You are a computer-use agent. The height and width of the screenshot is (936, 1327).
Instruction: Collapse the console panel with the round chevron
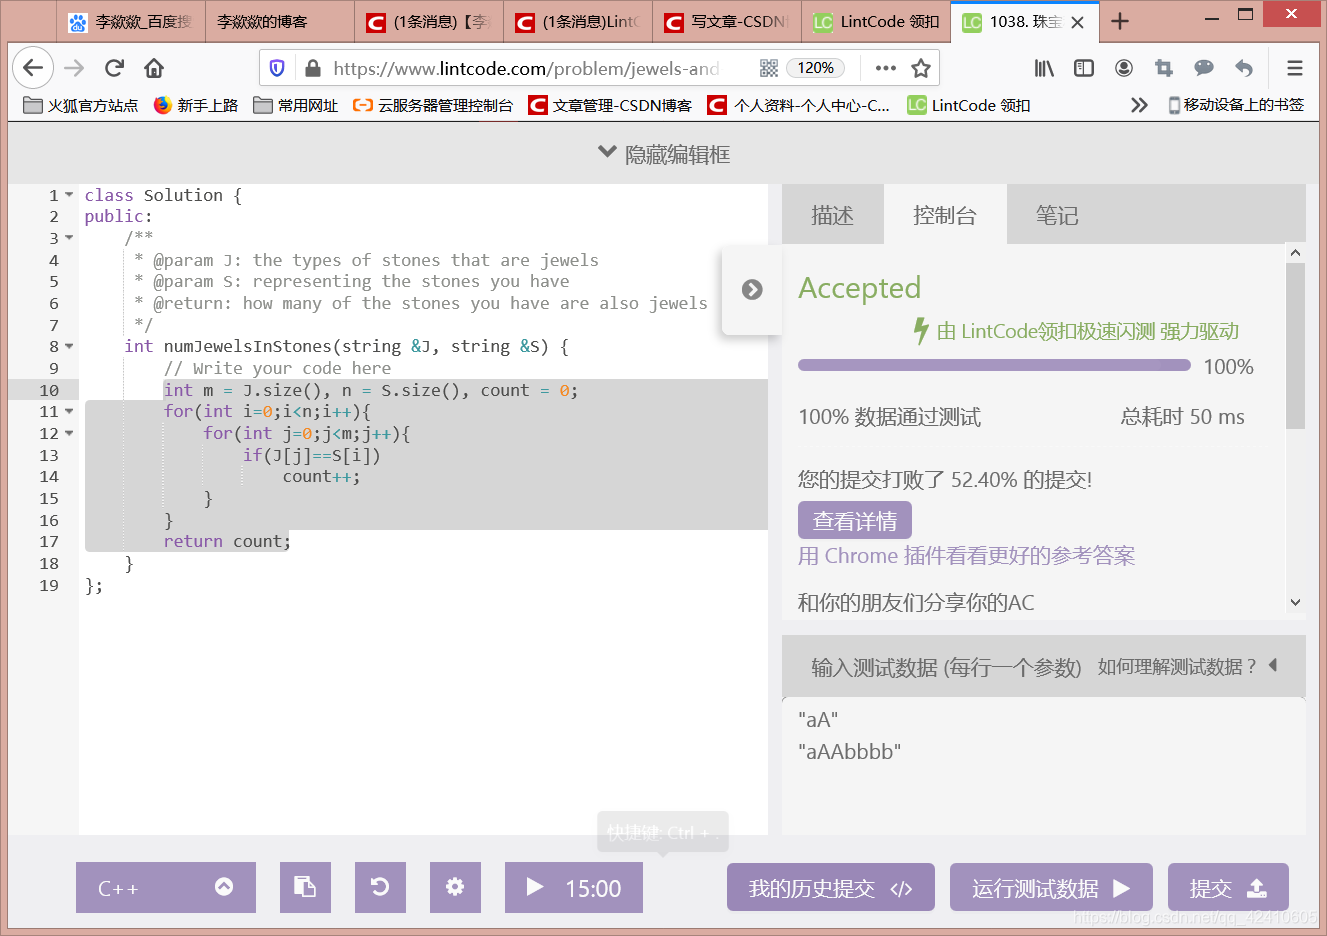pos(752,290)
